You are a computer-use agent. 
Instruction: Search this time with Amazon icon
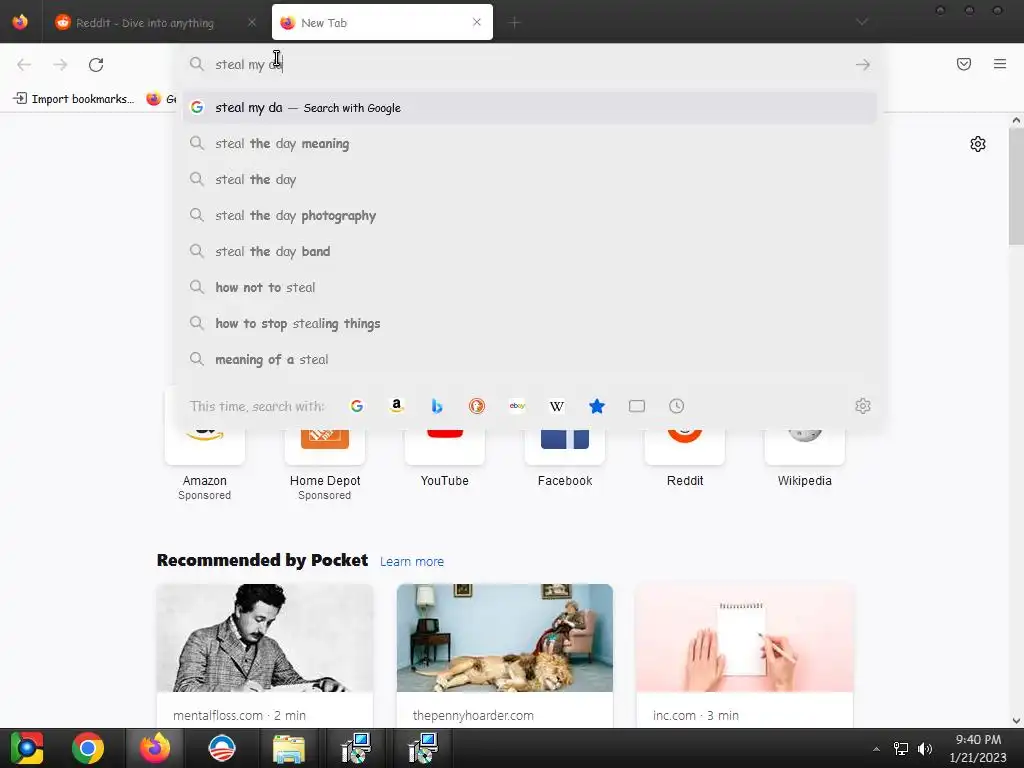[396, 406]
